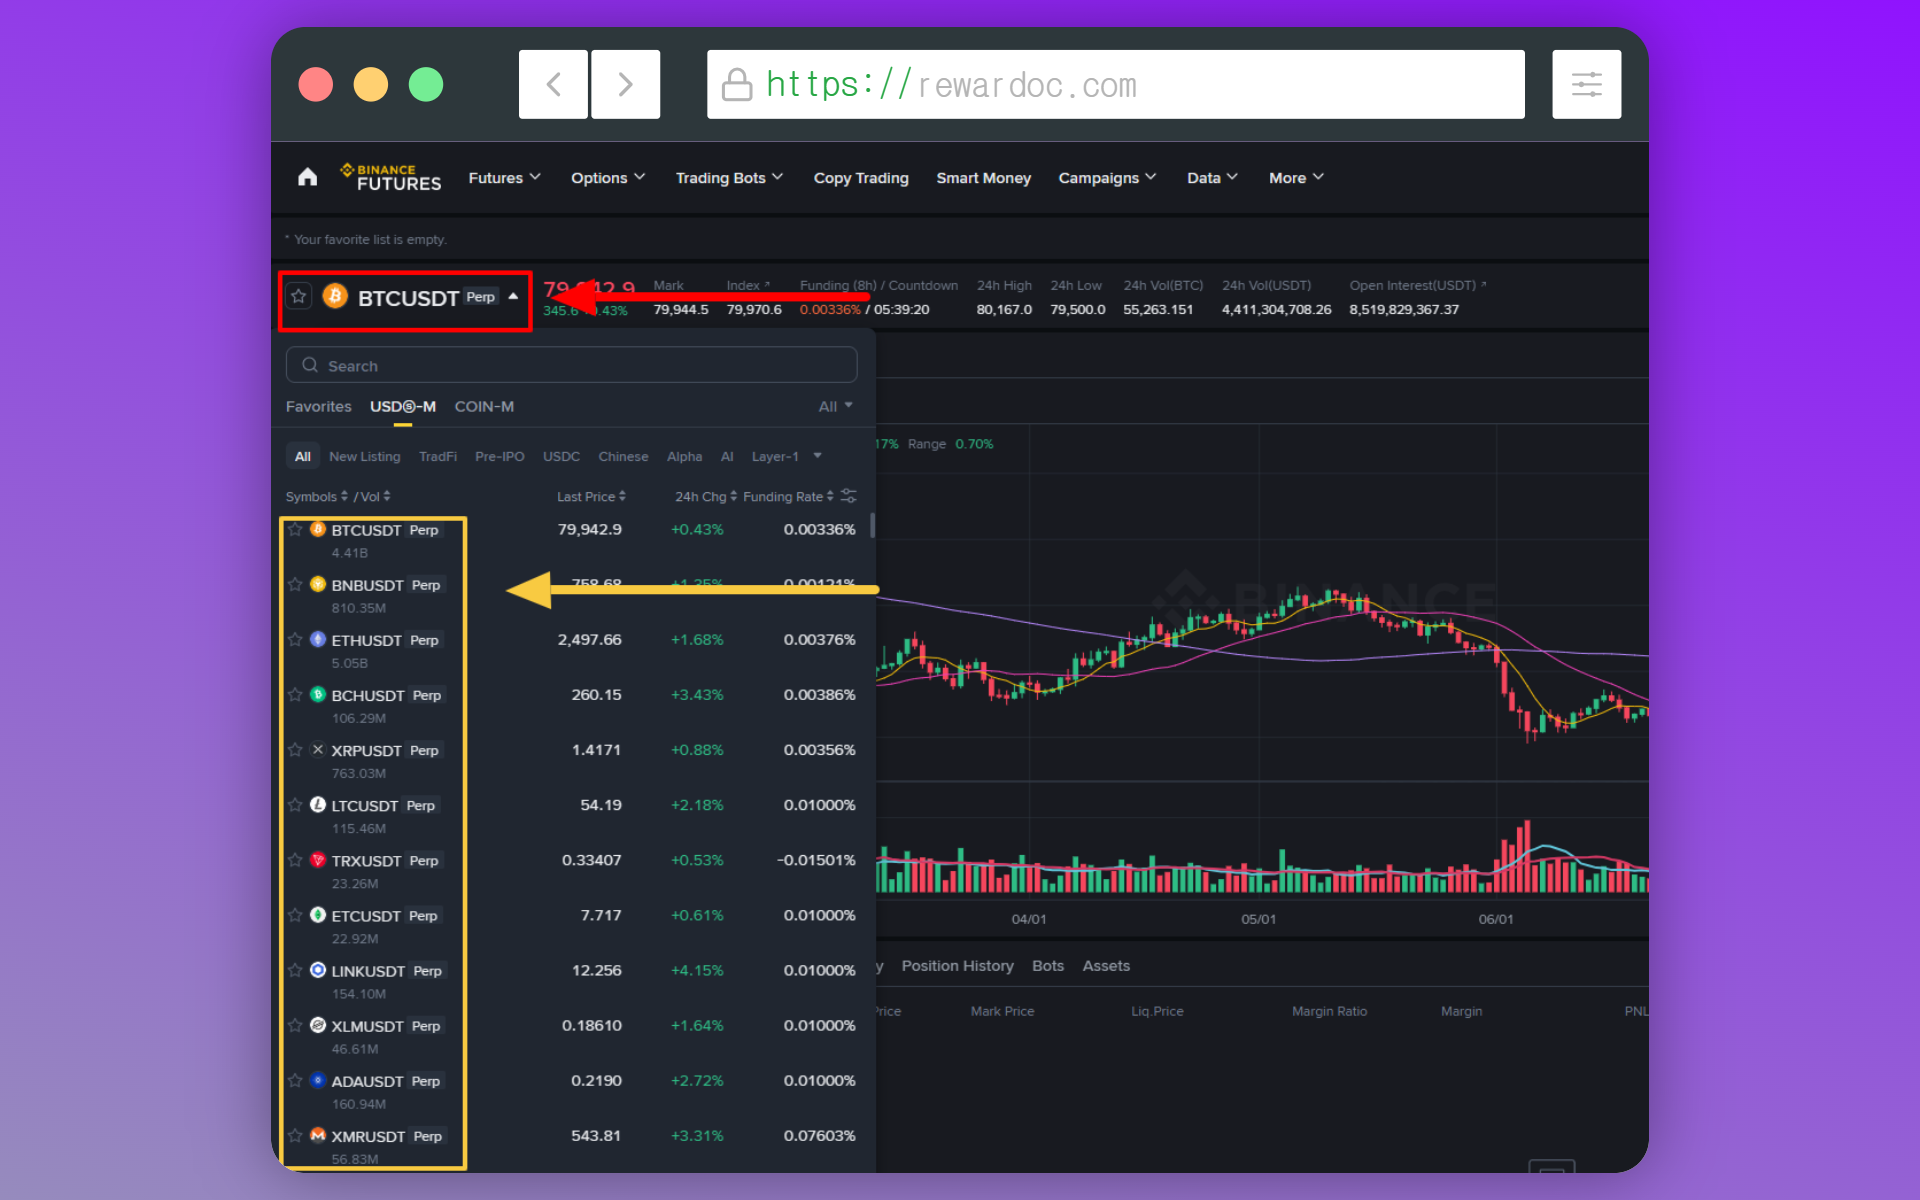1920x1200 pixels.
Task: Filter by TradFi category
Action: point(438,456)
